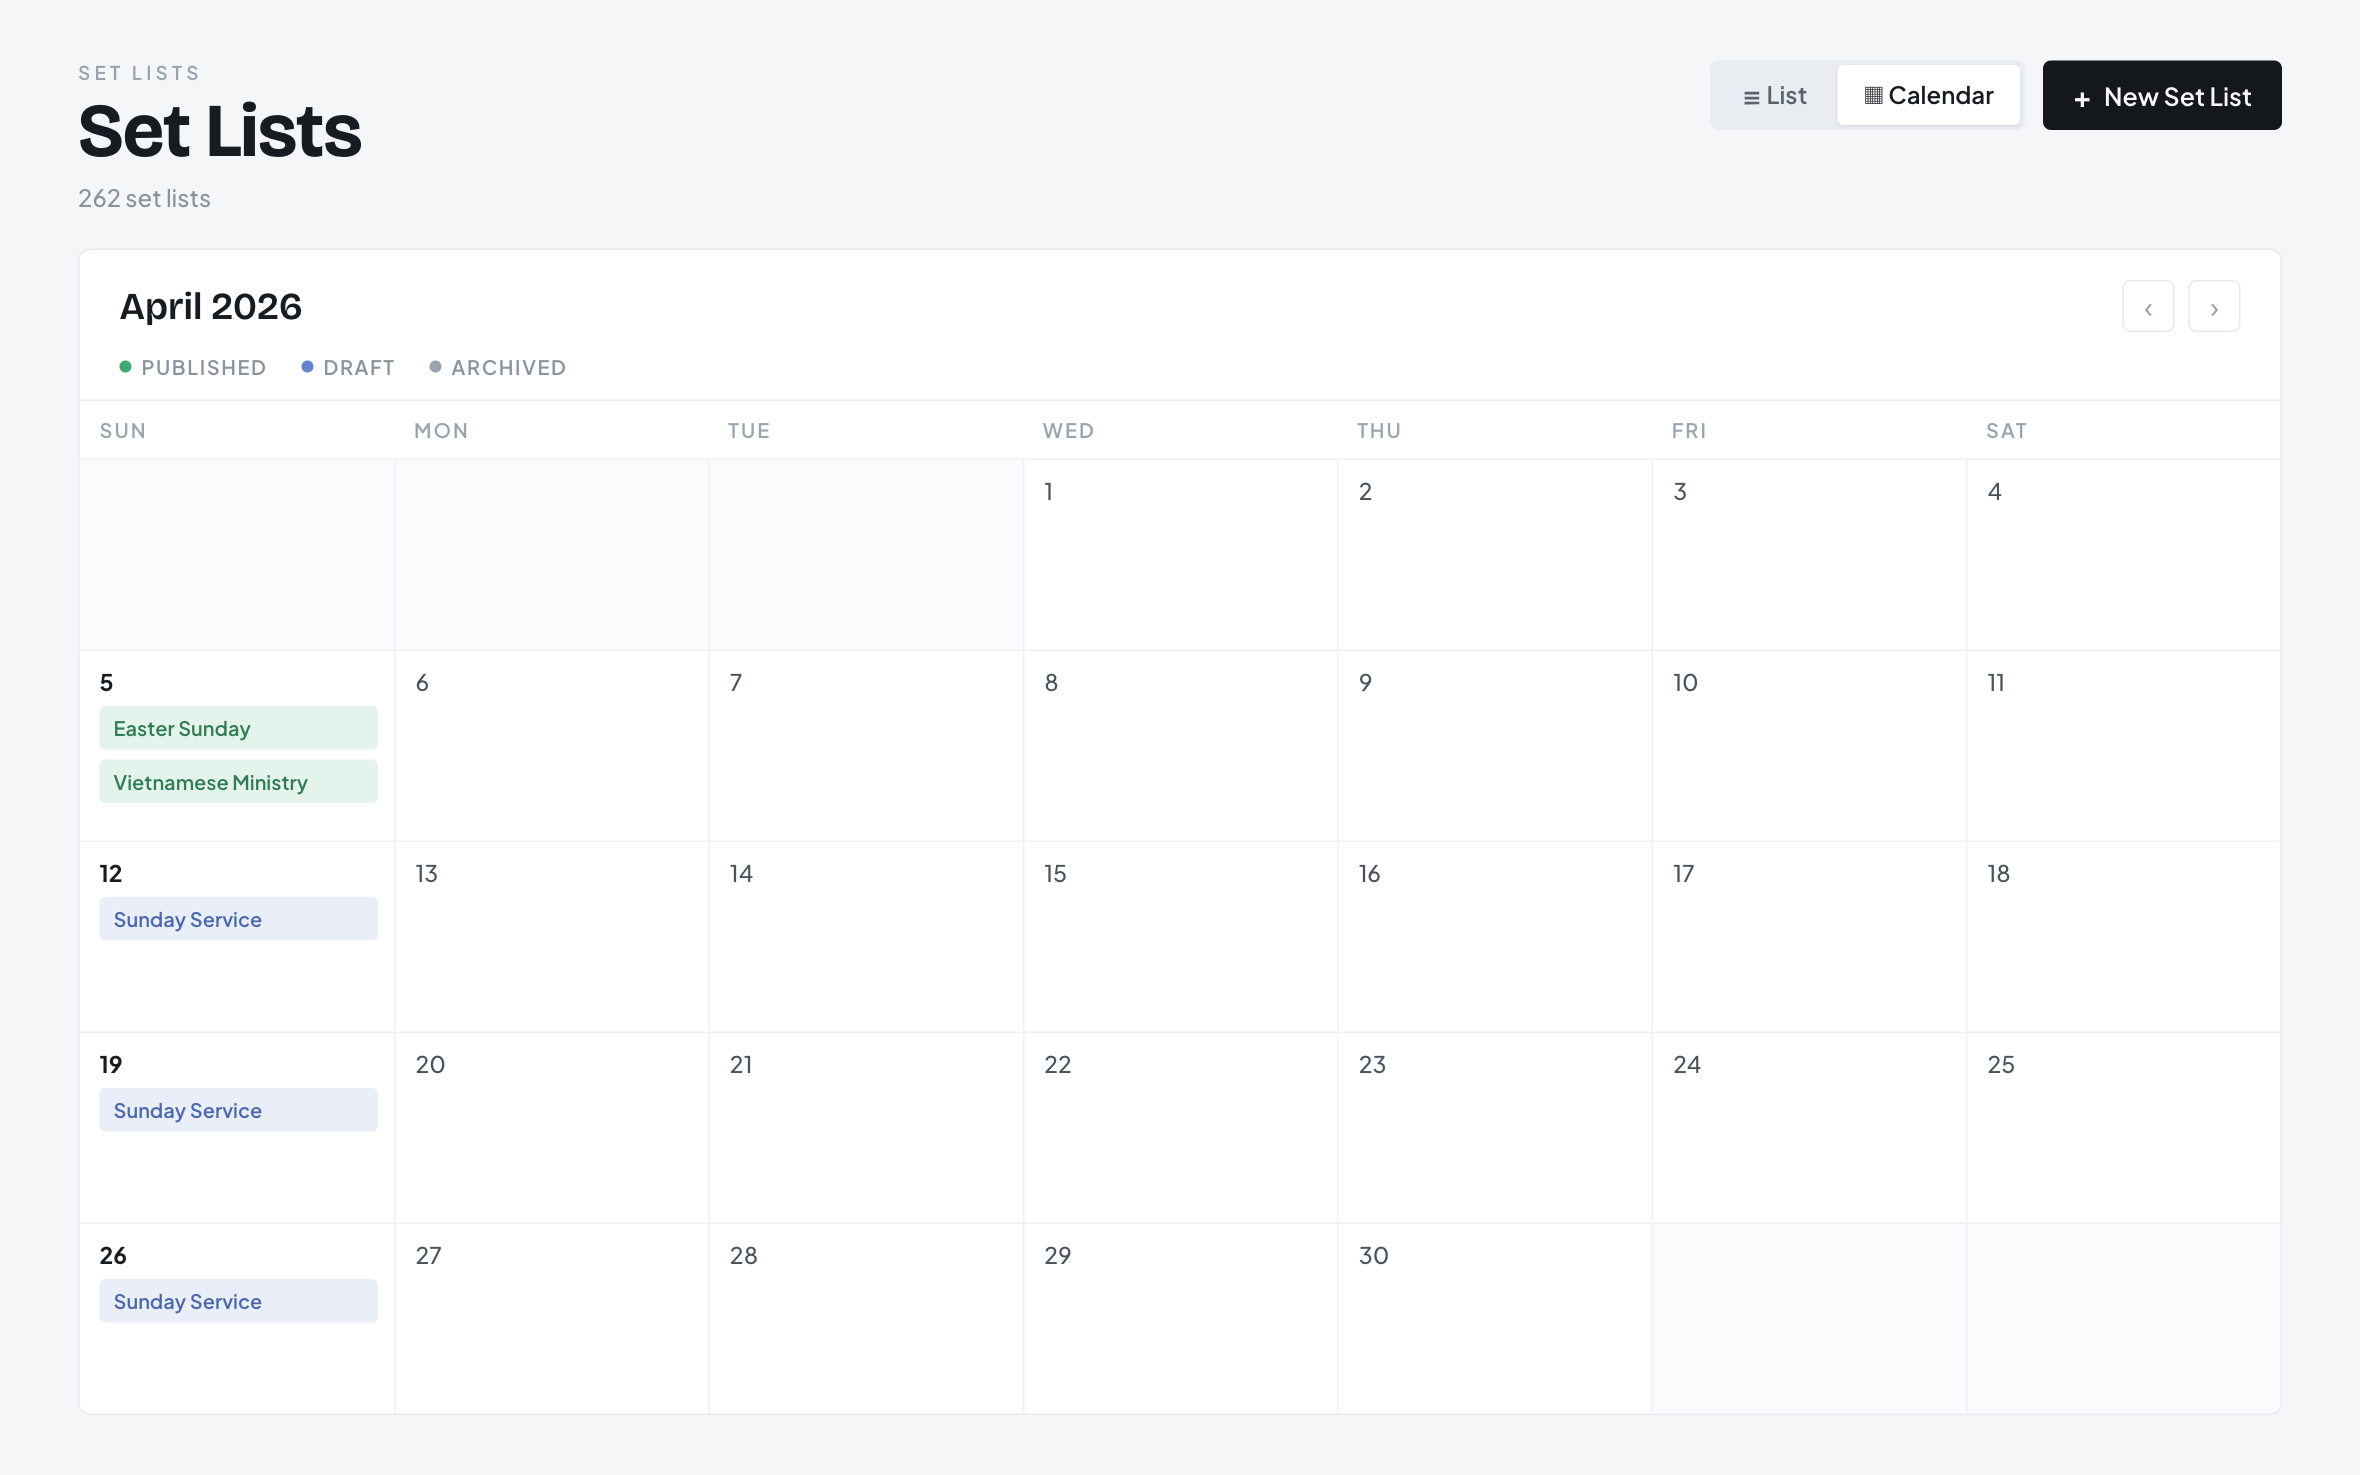Screen dimensions: 2360x1475
Task: Click the '262 set lists' count text
Action: pyautogui.click(x=144, y=199)
